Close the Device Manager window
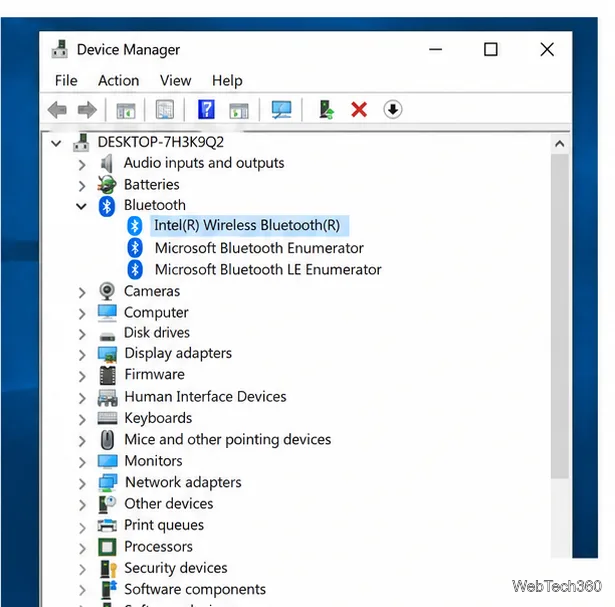Image resolution: width=615 pixels, height=607 pixels. pyautogui.click(x=547, y=49)
